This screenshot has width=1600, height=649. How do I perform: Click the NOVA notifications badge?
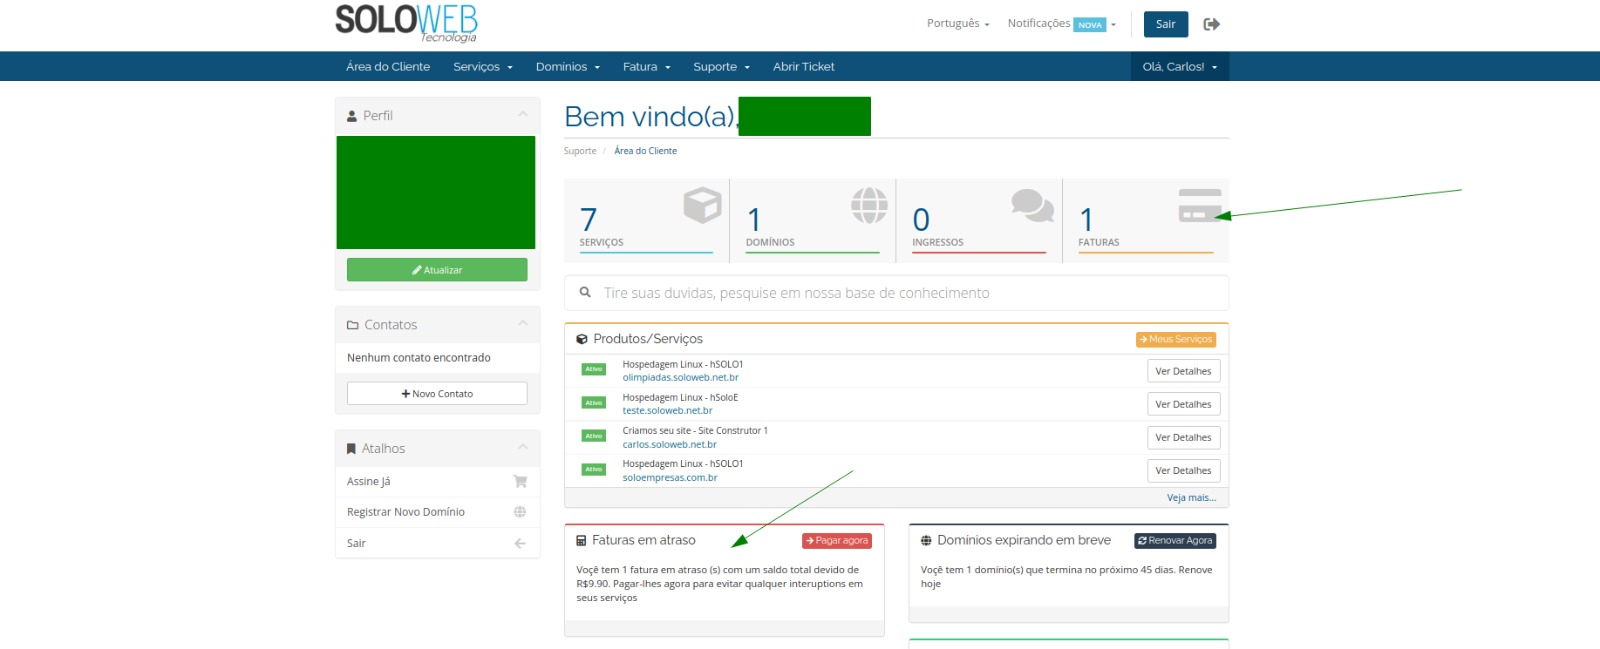(x=1090, y=25)
